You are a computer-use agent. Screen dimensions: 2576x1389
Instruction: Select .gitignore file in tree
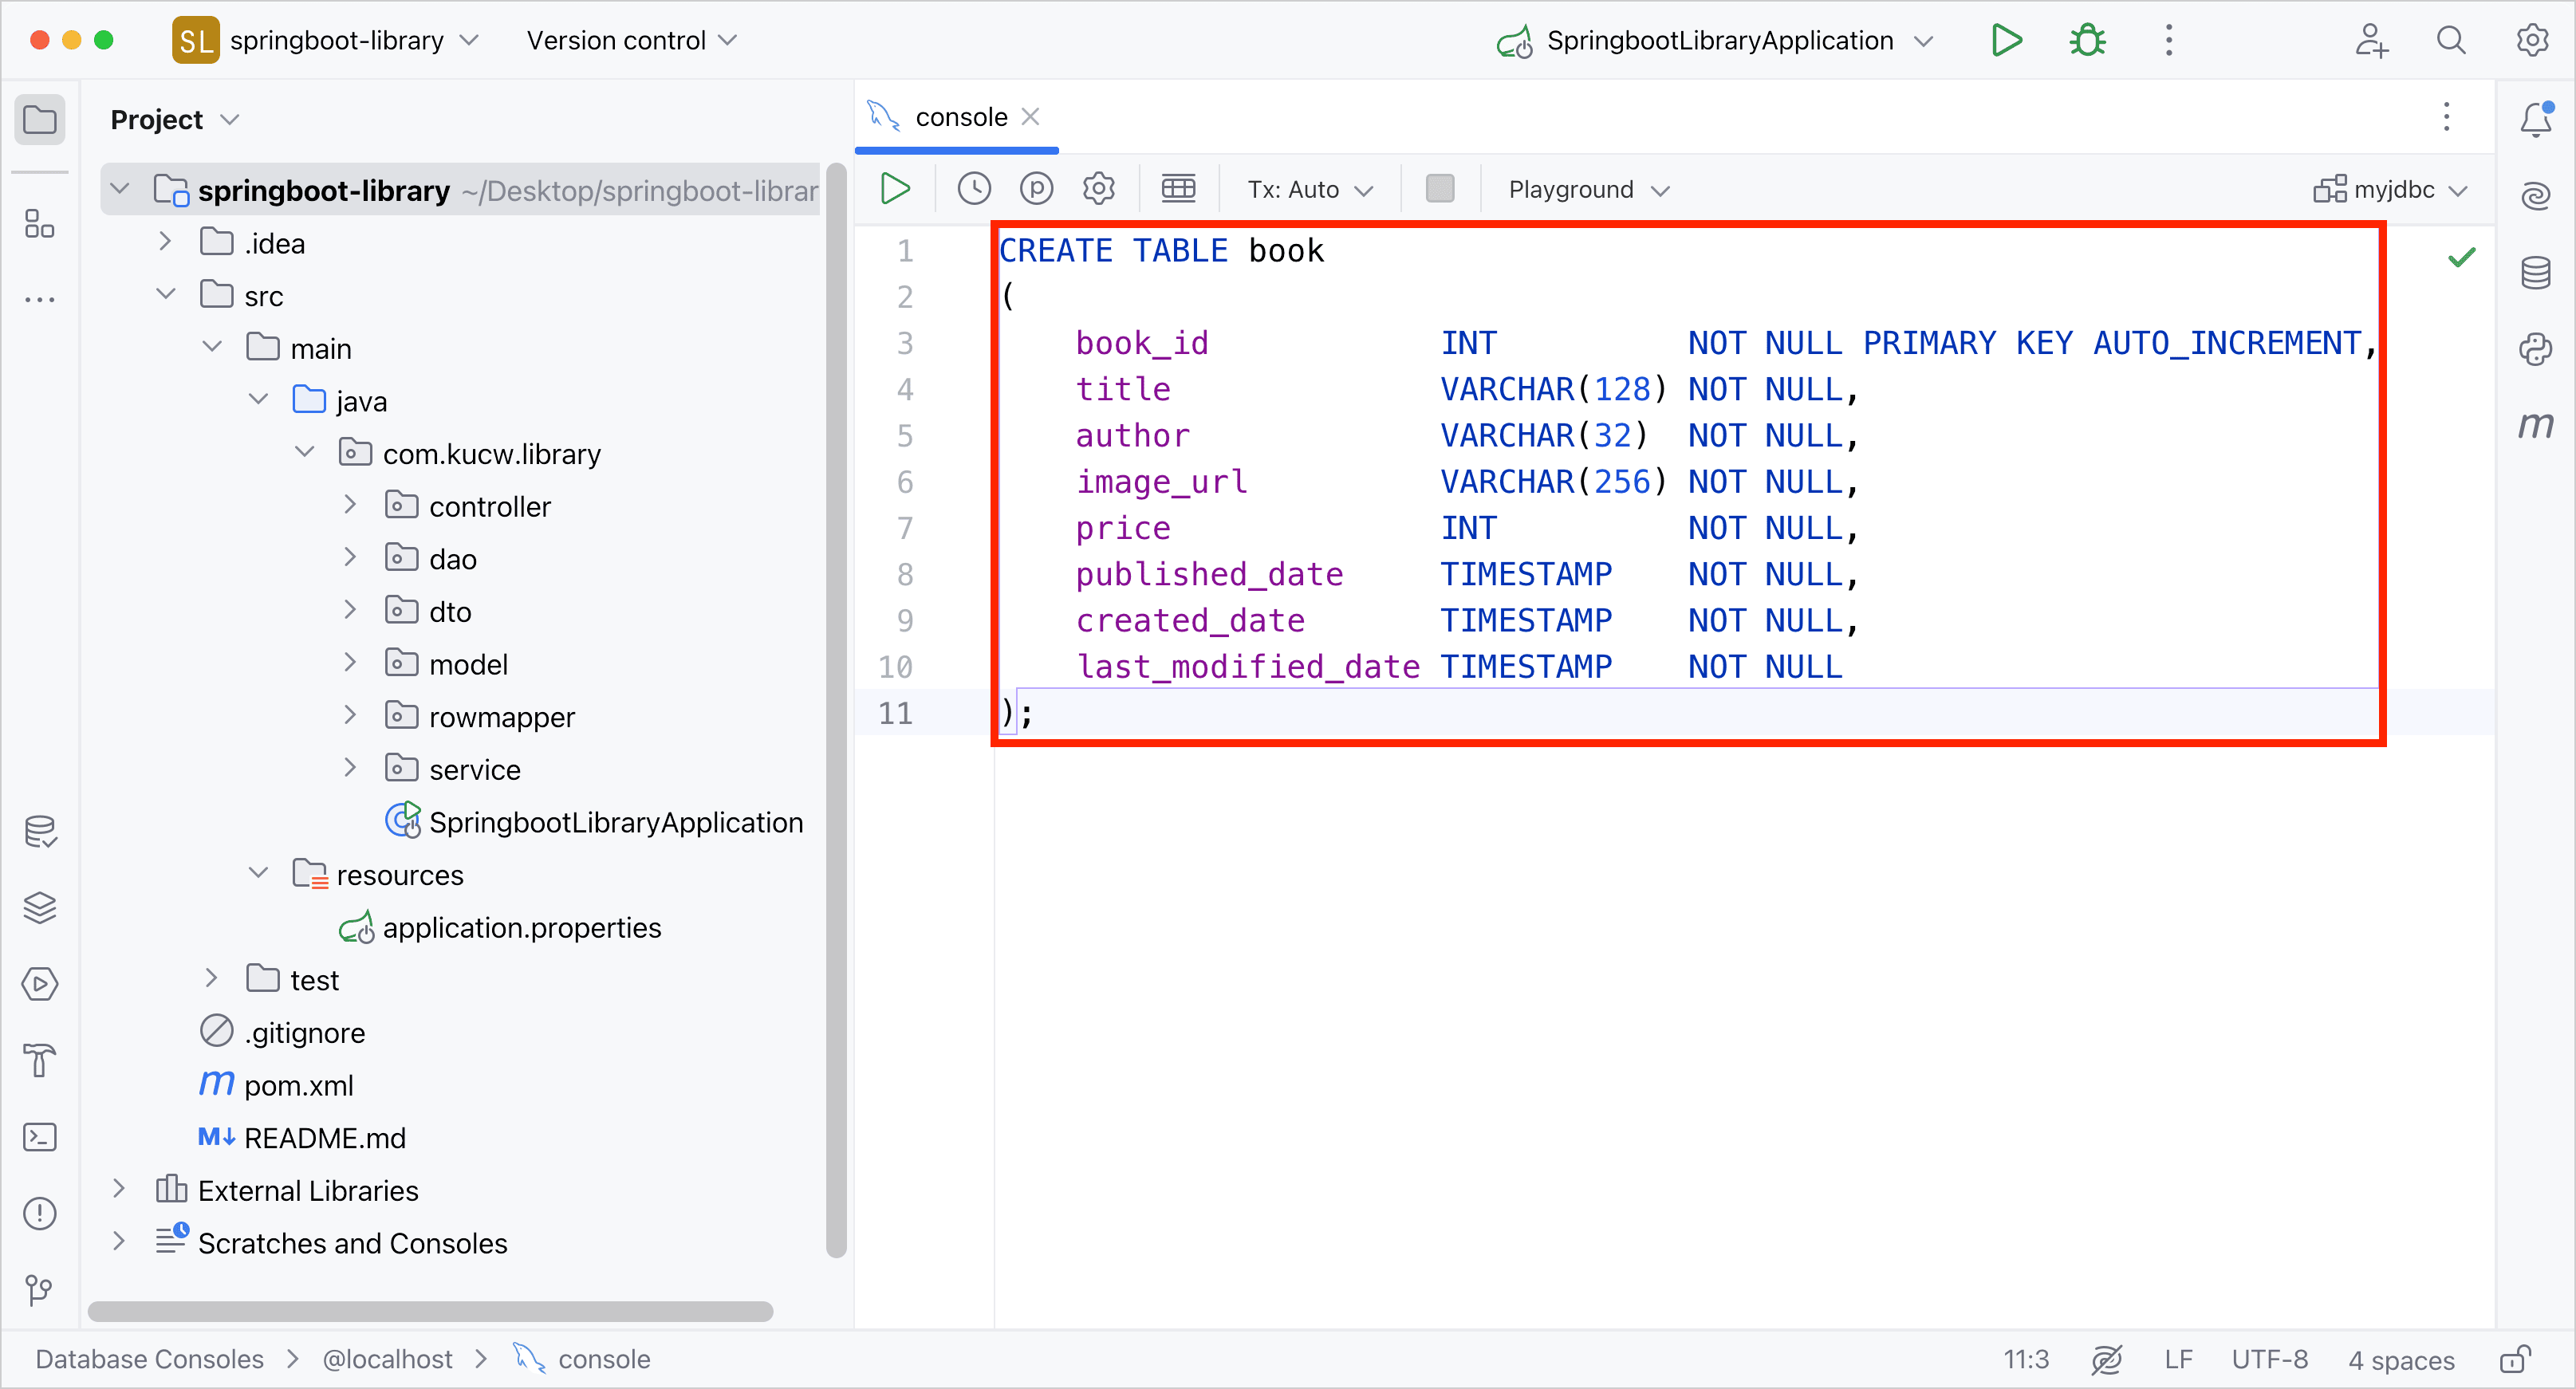(x=283, y=1032)
